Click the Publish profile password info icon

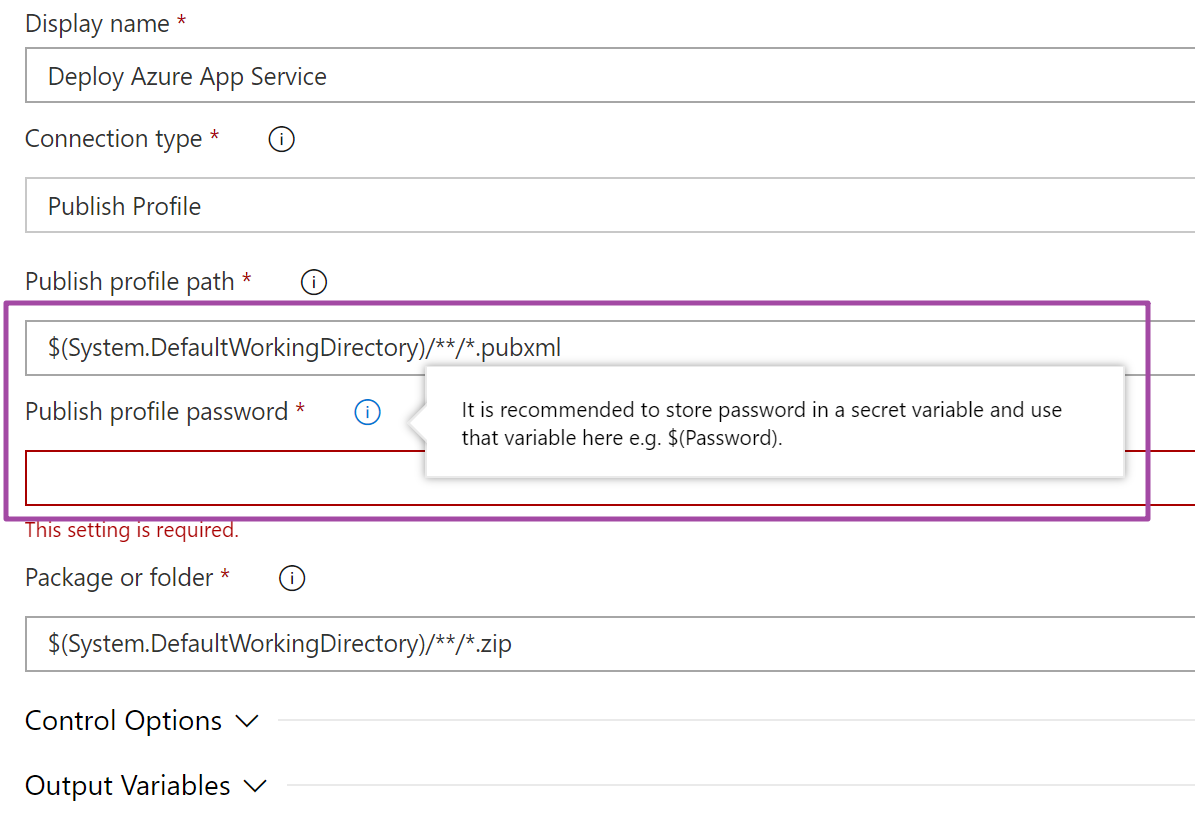tap(367, 412)
